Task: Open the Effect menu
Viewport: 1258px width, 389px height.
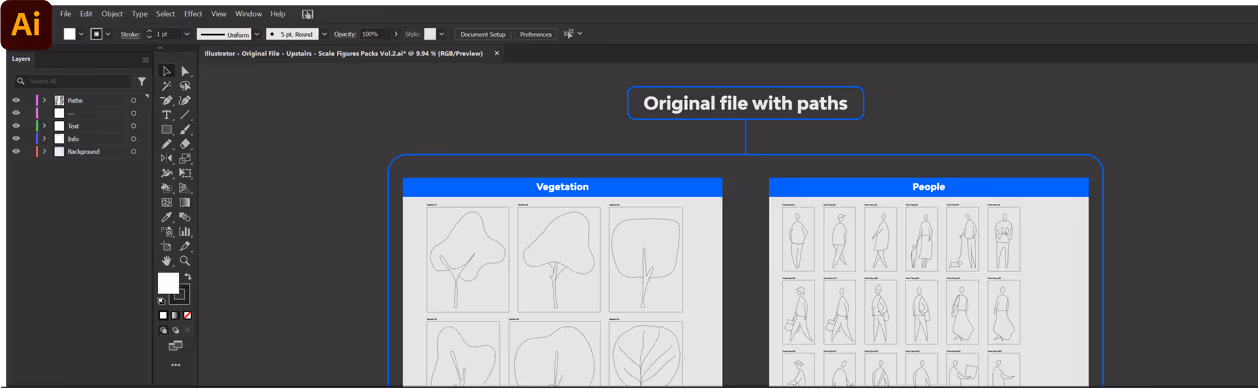Action: [x=193, y=14]
